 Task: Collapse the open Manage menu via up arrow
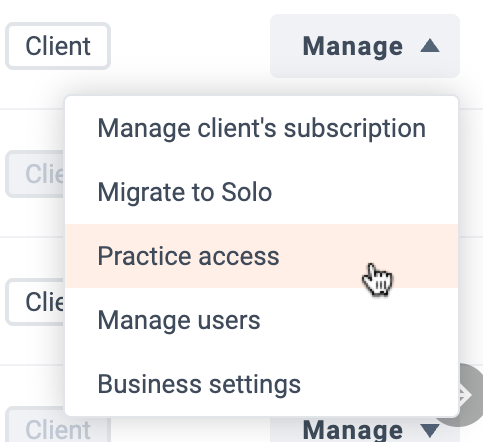coord(430,46)
